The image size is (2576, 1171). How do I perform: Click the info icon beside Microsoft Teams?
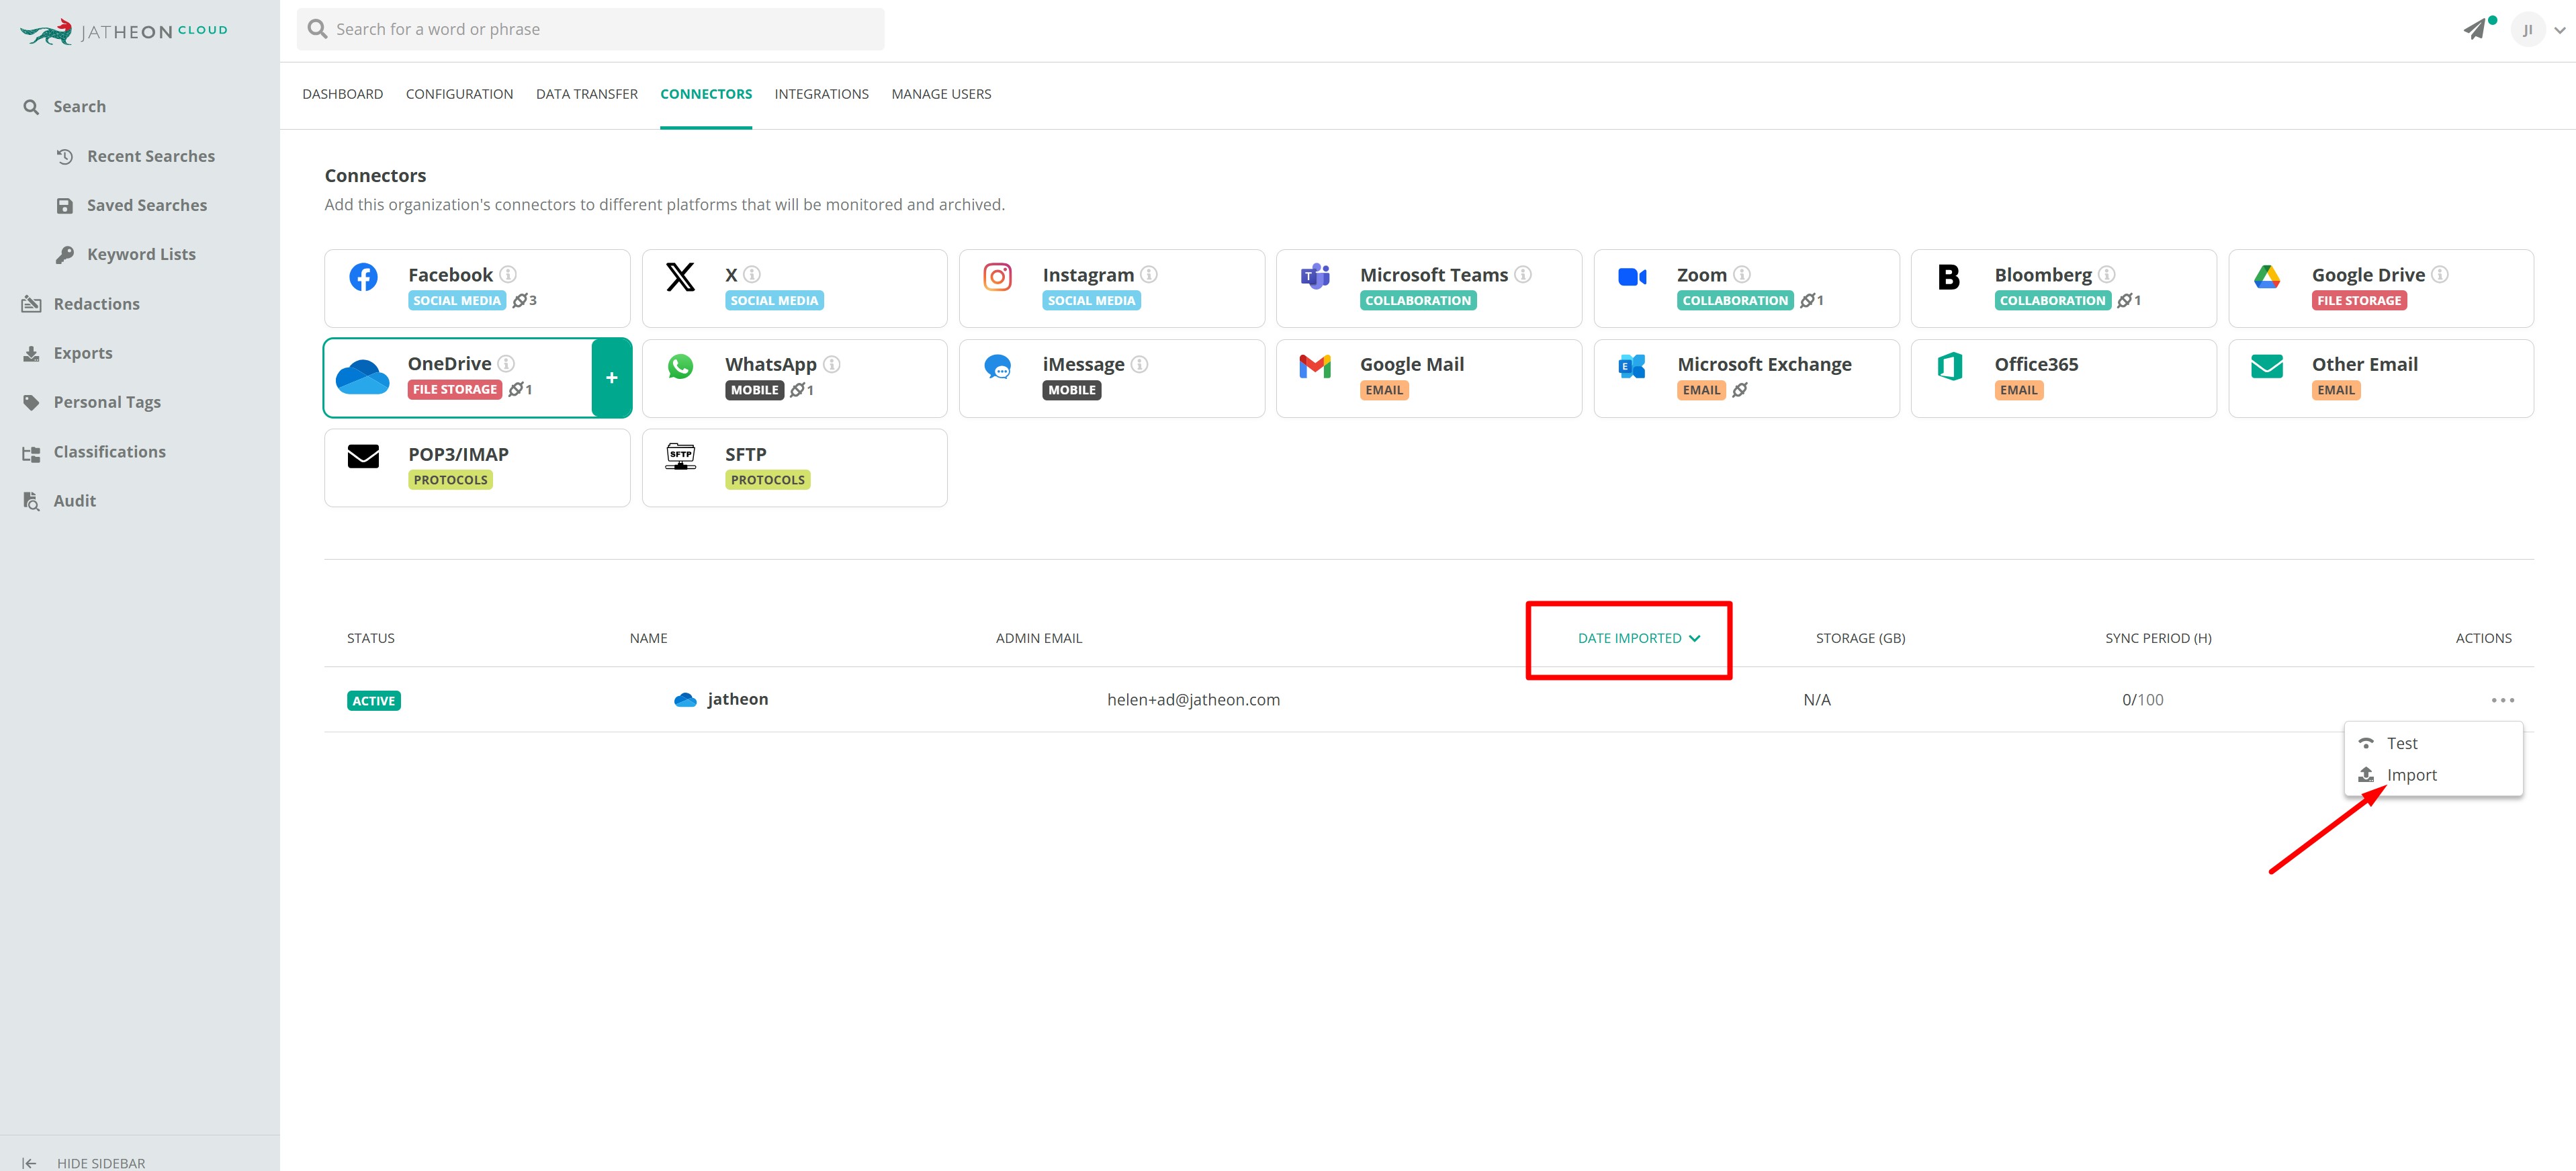click(1523, 274)
